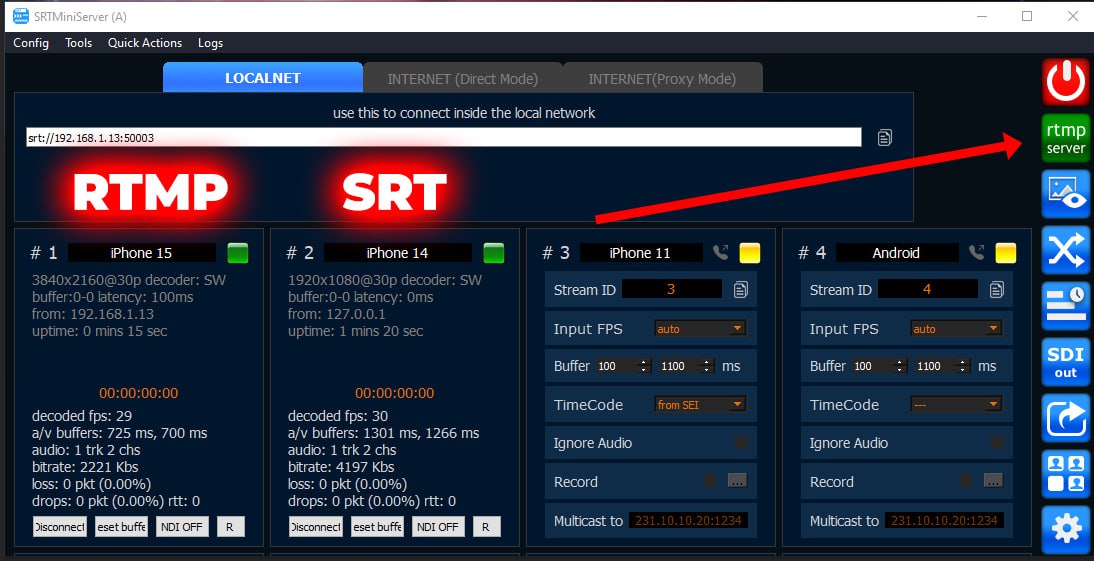
Task: Edit Multicast to address for stream 4
Action: 945,520
